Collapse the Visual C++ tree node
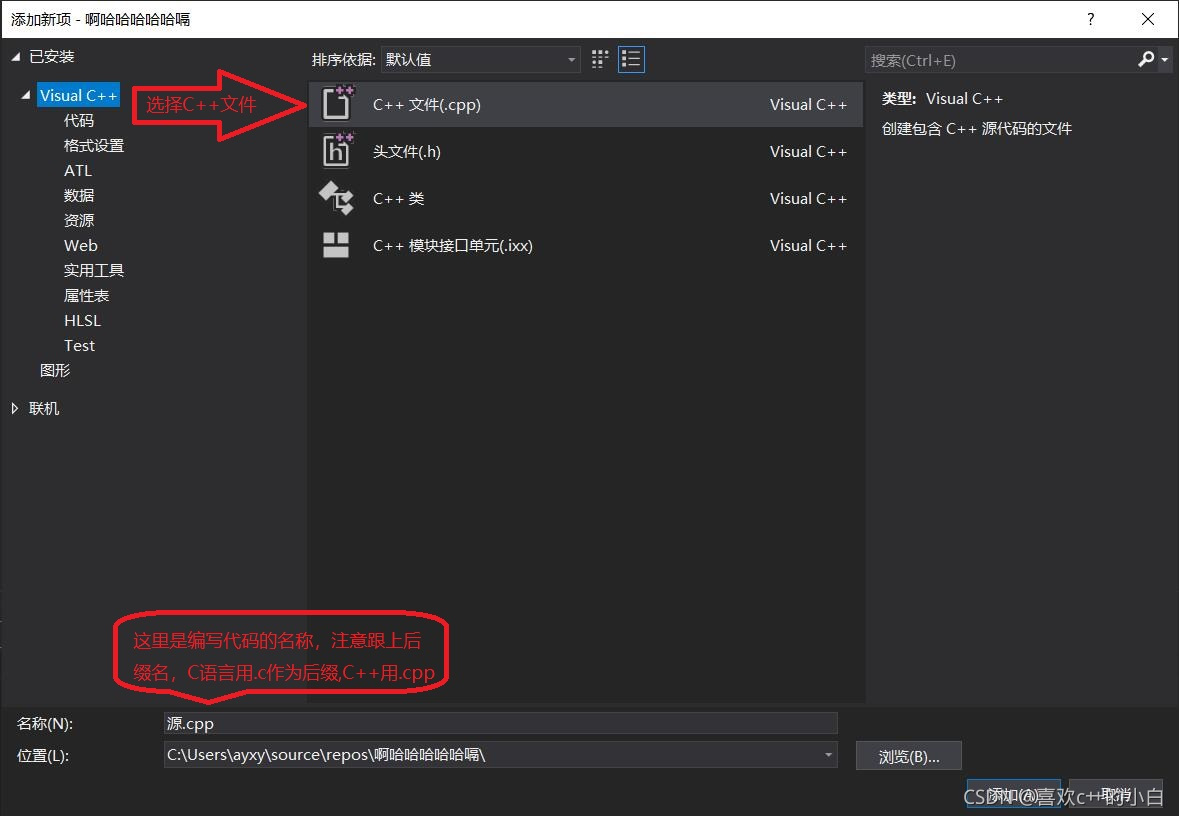The image size is (1179, 816). [26, 95]
